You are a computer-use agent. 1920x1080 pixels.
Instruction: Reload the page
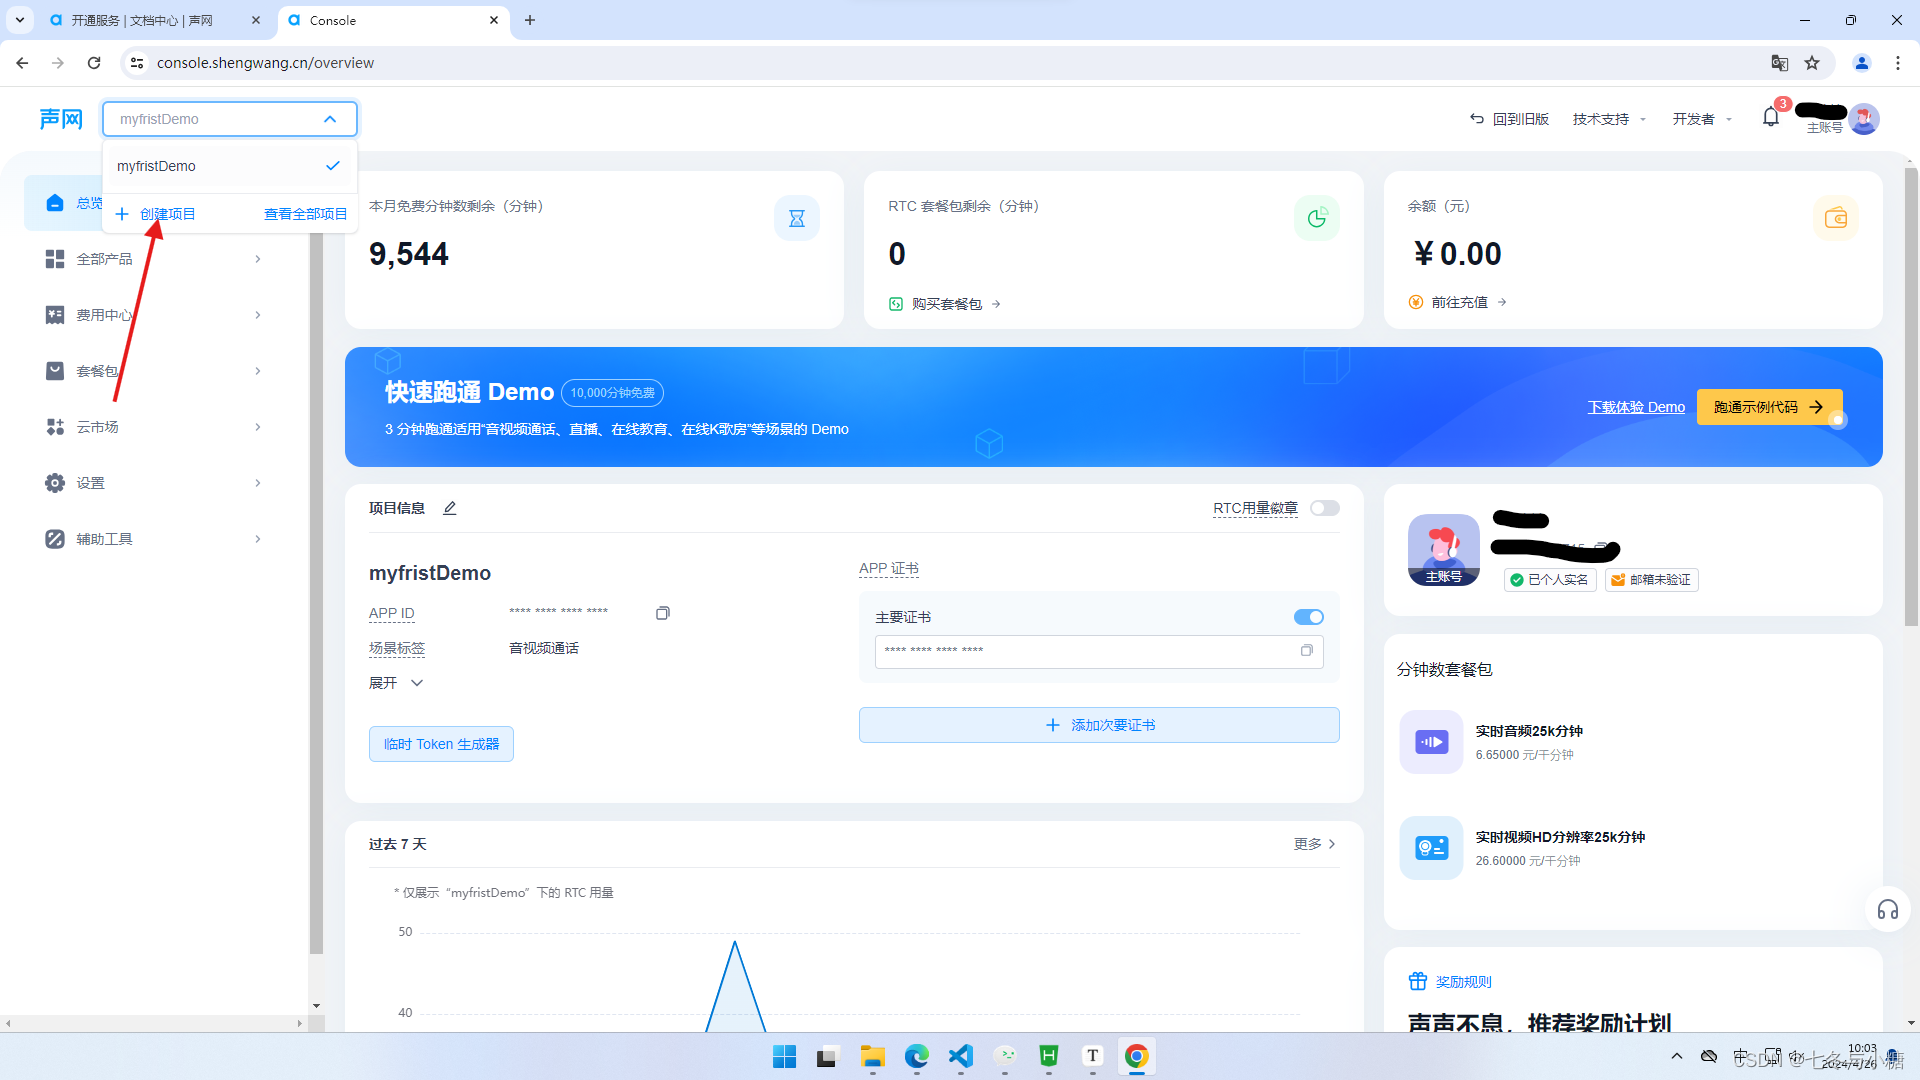tap(94, 63)
